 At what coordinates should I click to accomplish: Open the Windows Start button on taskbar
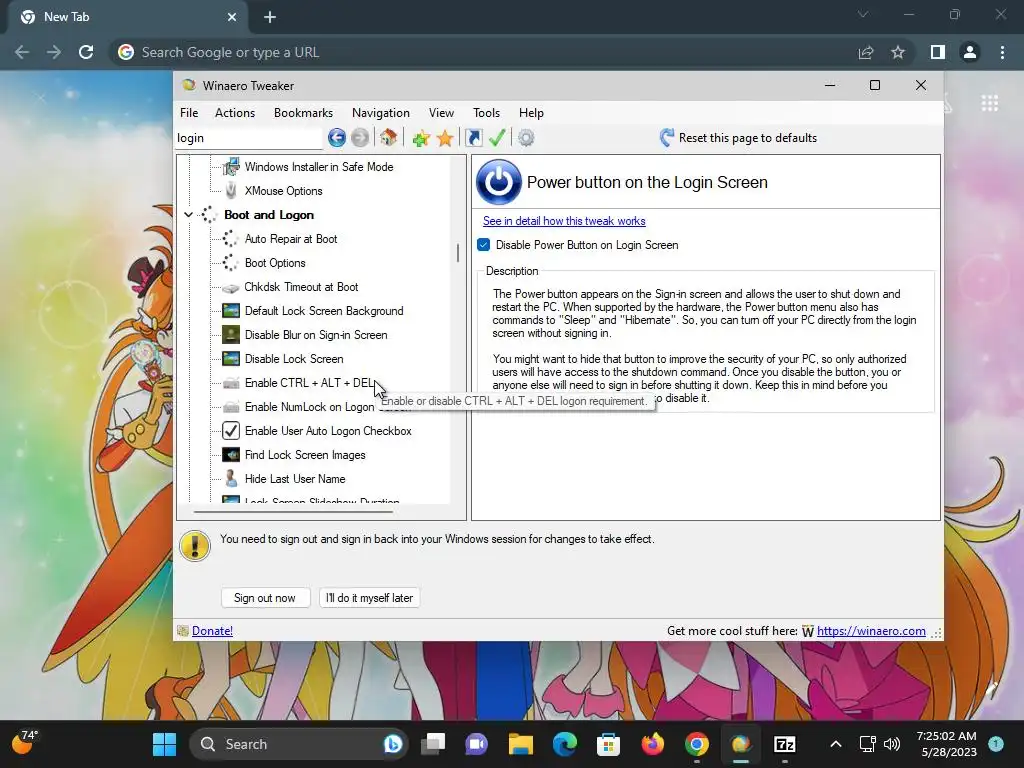165,744
